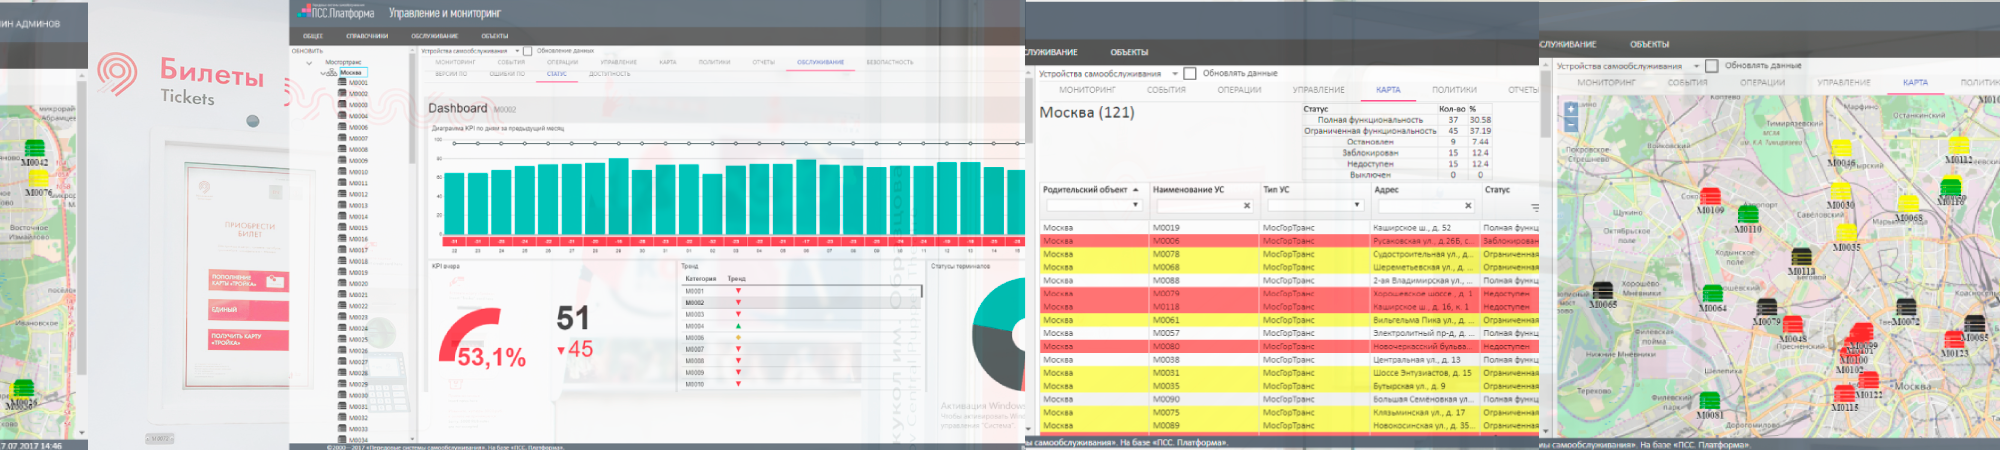Screen dimensions: 2000x450
Task: Select terminal M0001 icon in the tree
Action: click(x=342, y=83)
